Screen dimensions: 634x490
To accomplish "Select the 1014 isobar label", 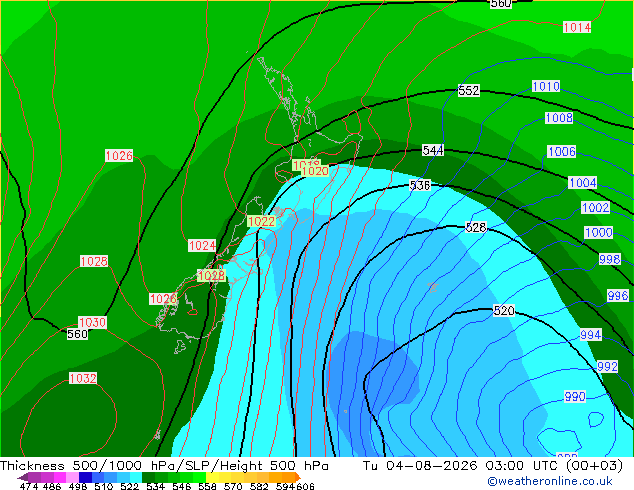I will pos(577,27).
